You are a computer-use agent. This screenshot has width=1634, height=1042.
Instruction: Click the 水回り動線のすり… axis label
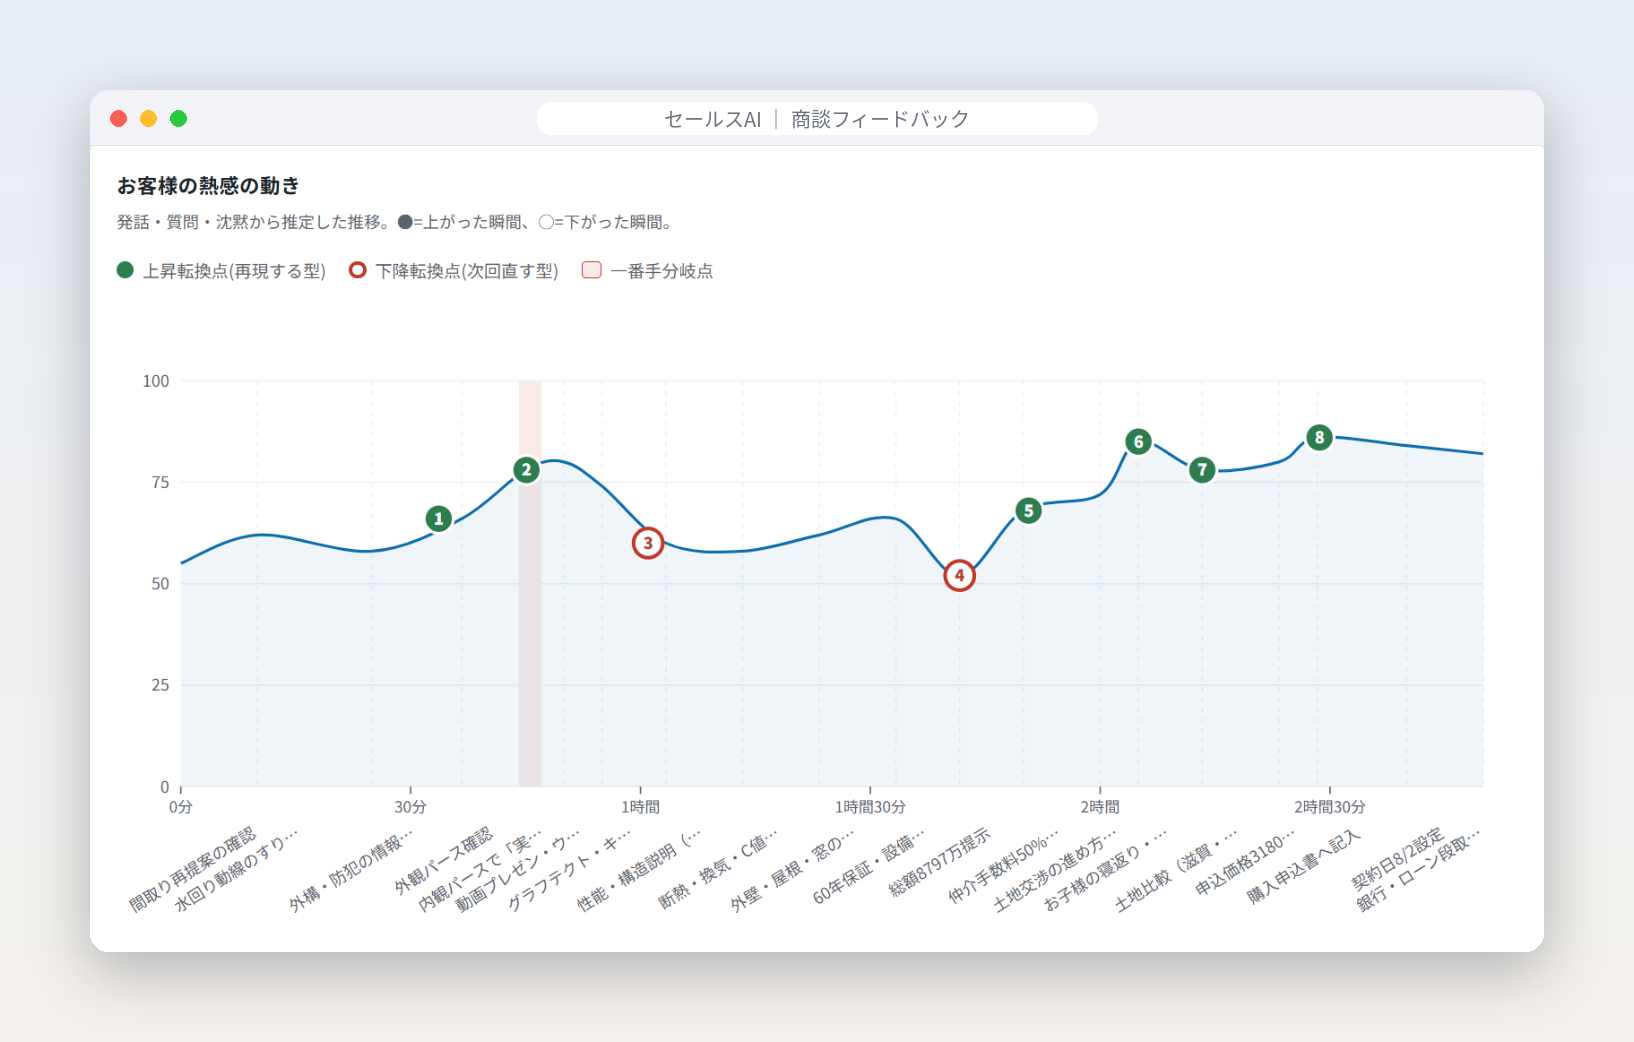tap(236, 870)
